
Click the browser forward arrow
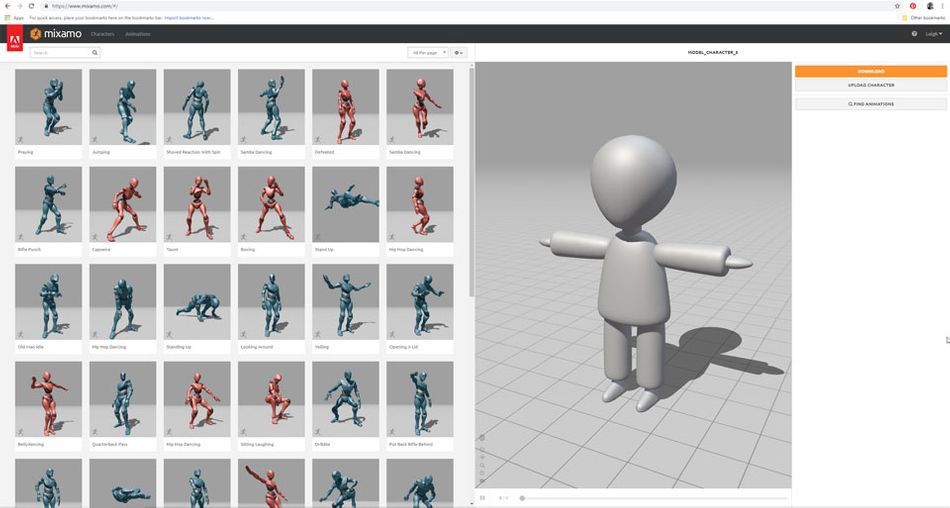pos(19,6)
